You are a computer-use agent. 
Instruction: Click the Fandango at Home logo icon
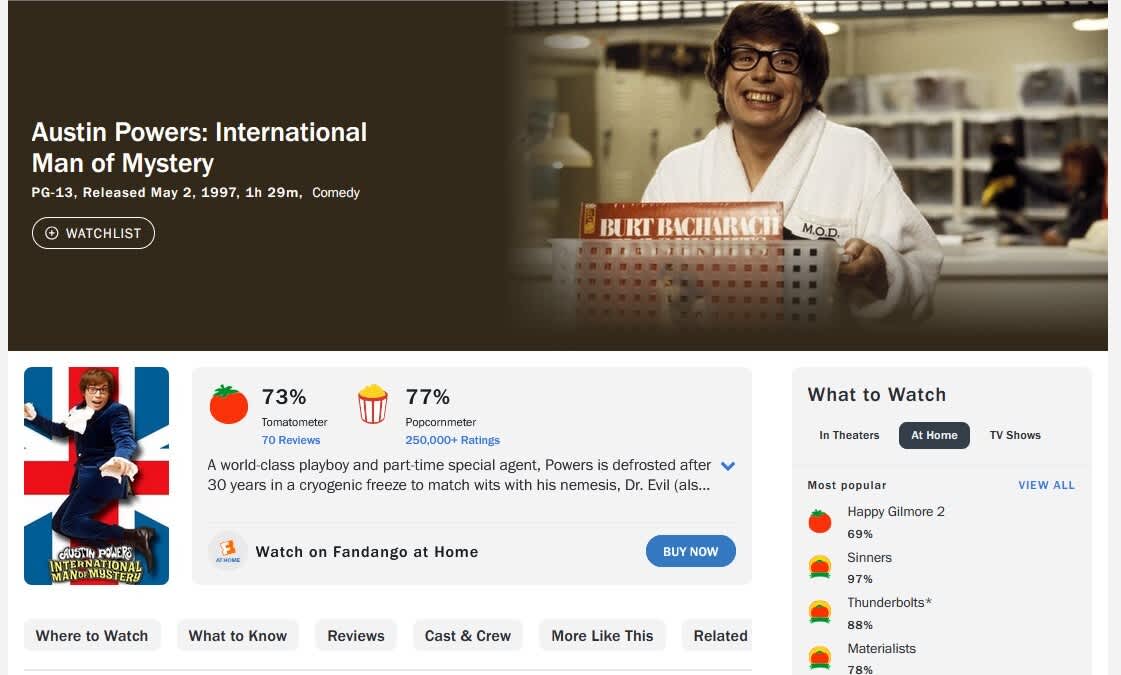point(227,551)
